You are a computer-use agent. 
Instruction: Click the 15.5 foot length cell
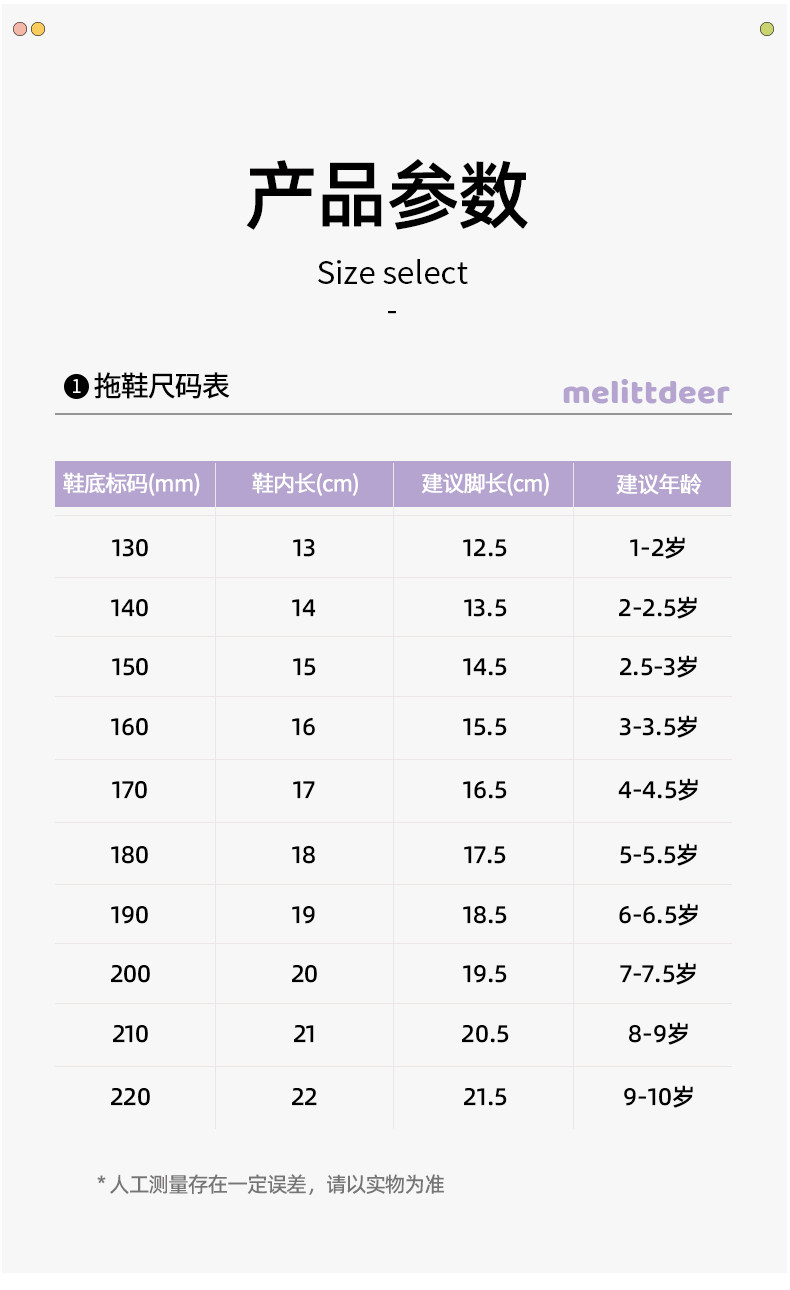484,727
